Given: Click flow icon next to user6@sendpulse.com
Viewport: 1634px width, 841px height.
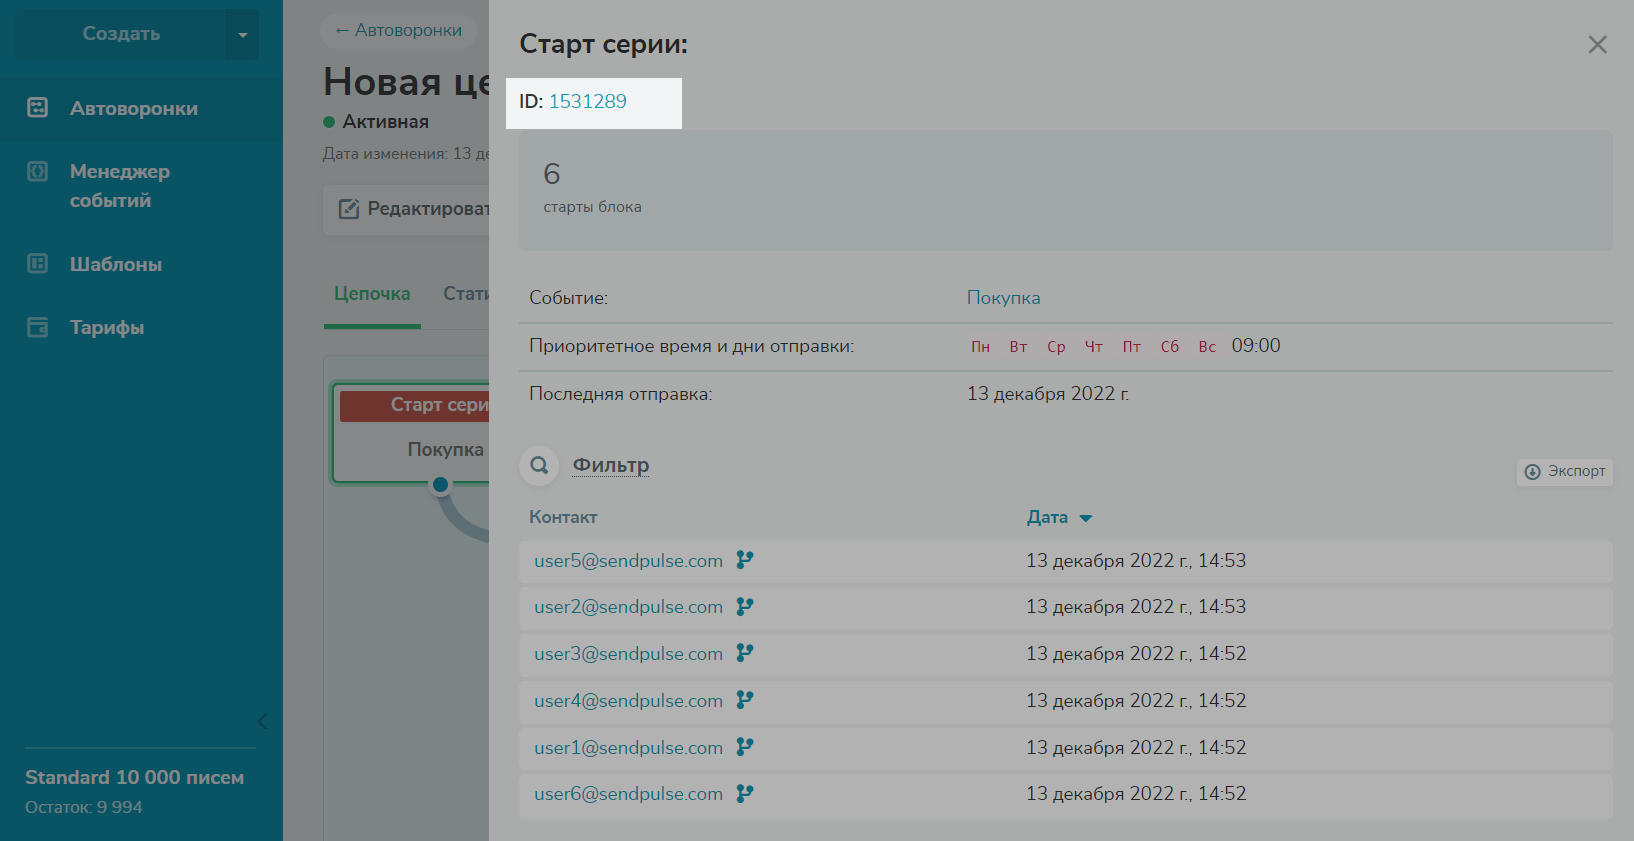Looking at the screenshot, I should pyautogui.click(x=745, y=793).
